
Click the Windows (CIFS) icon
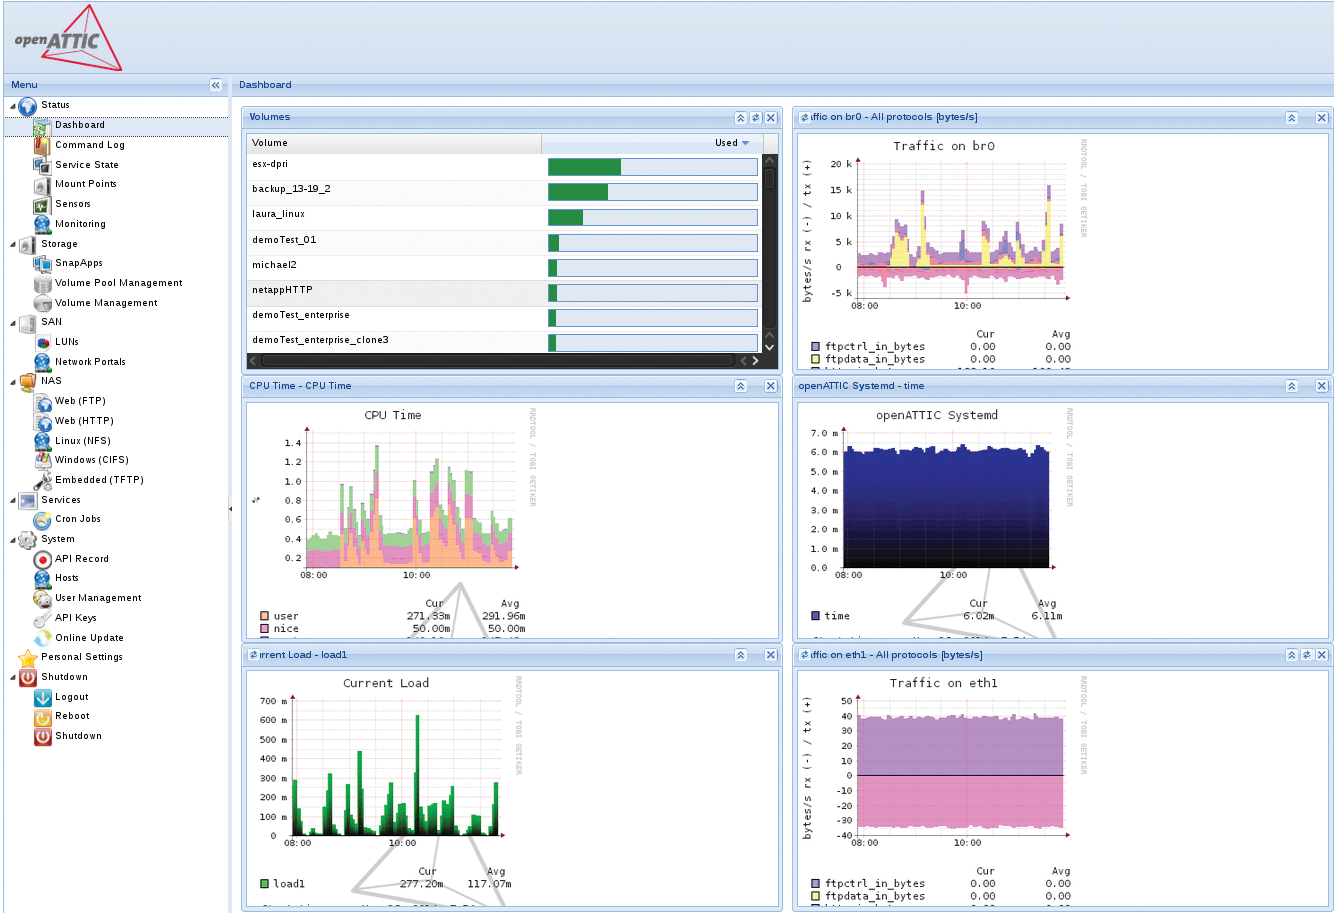click(x=42, y=460)
